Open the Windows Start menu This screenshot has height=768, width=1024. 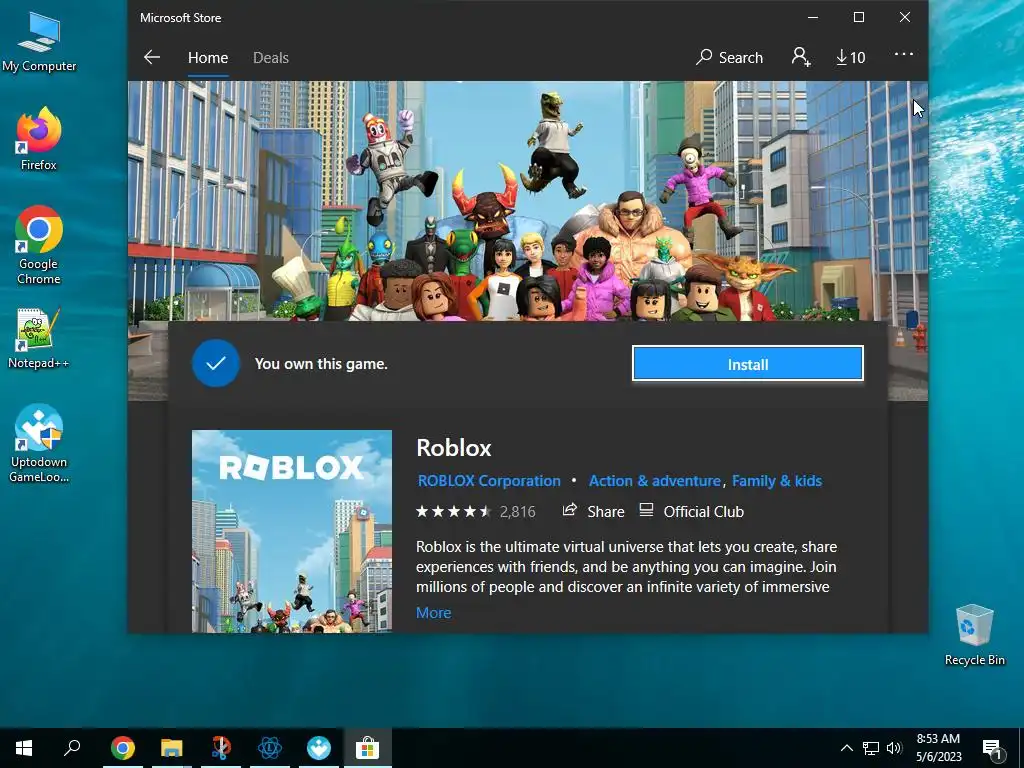(24, 748)
